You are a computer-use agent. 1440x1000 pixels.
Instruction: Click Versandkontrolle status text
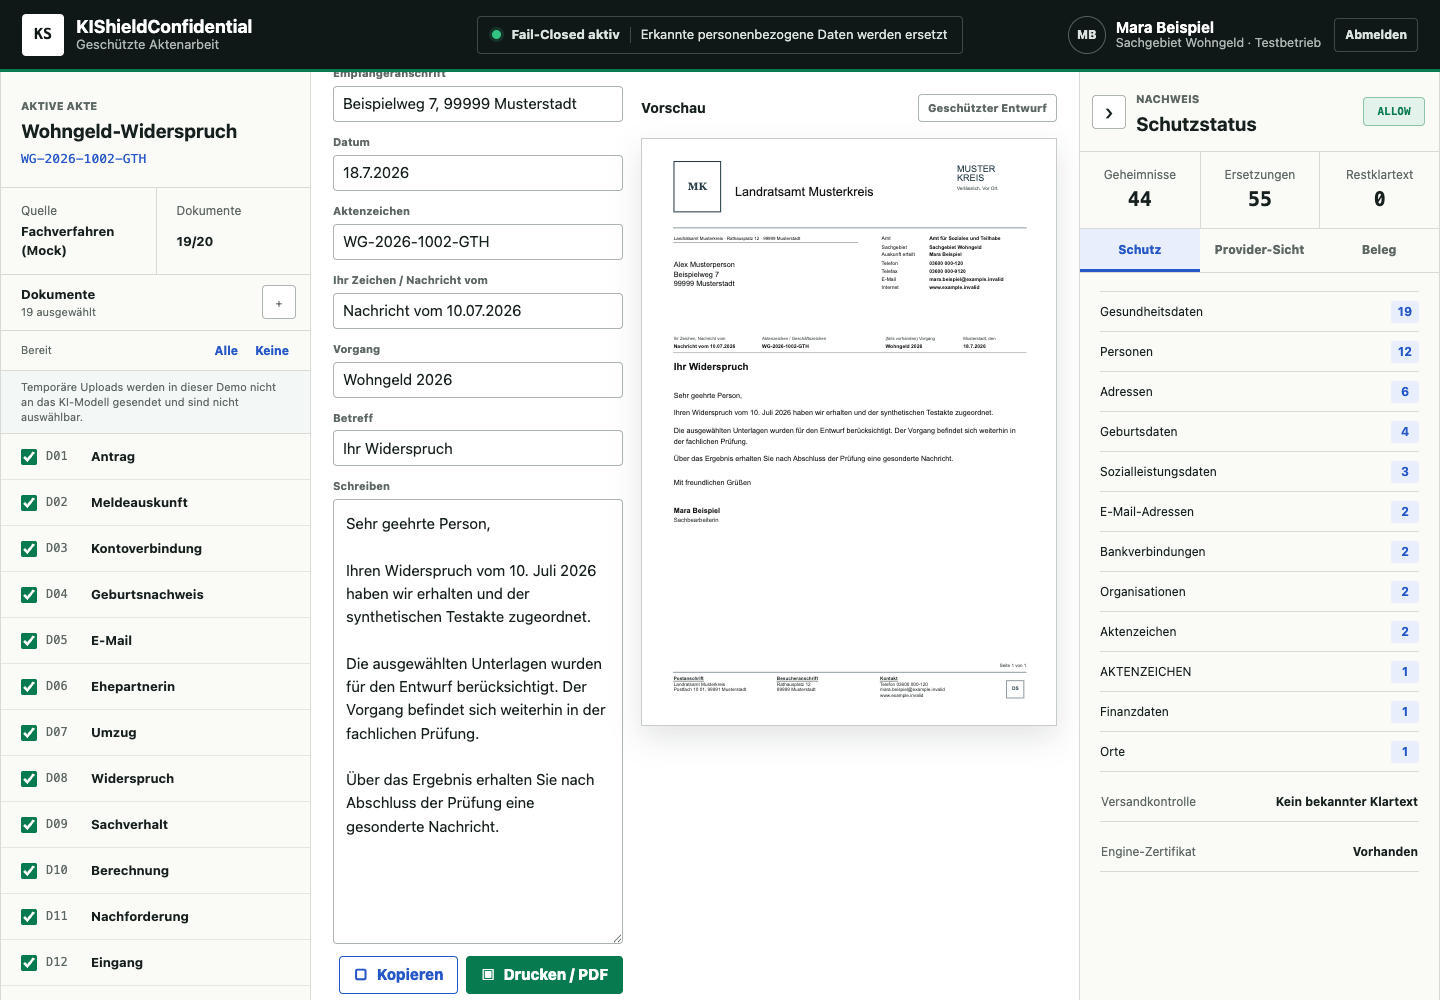(x=1346, y=802)
